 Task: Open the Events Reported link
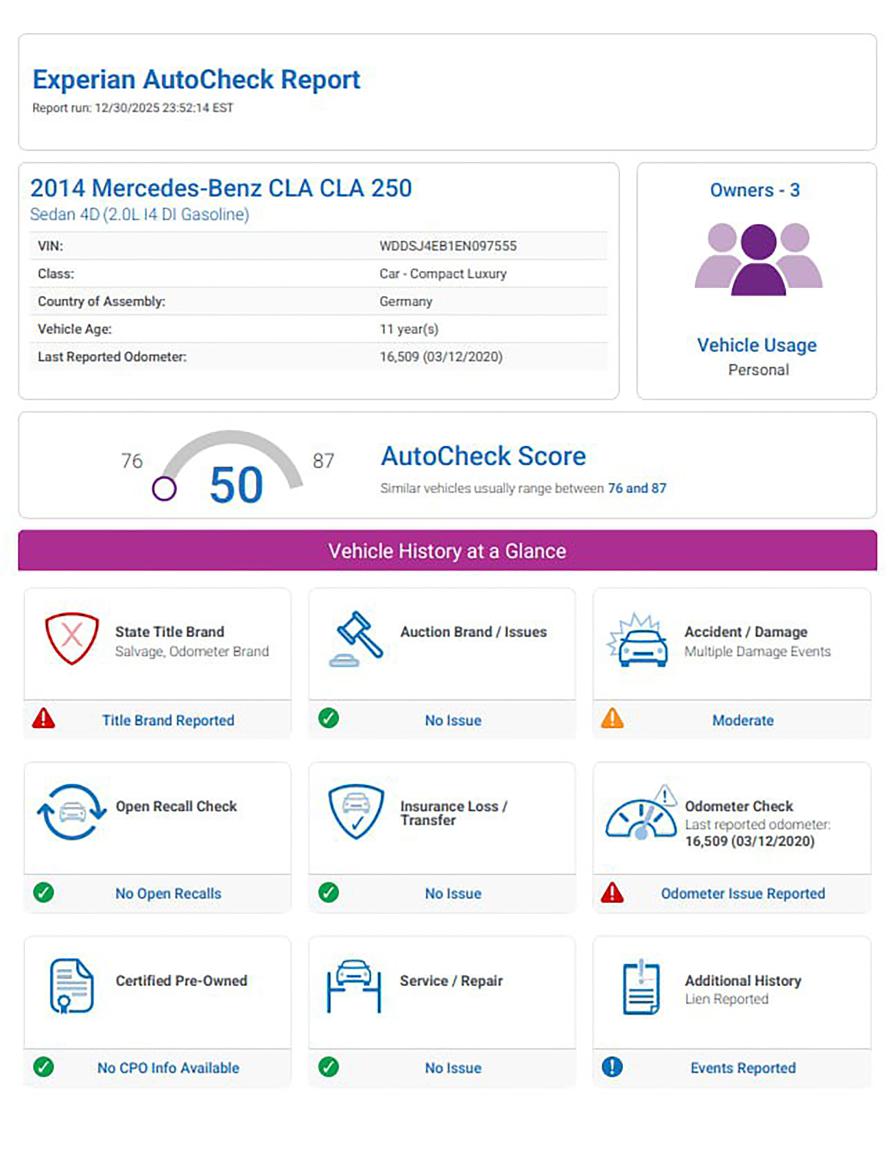[x=743, y=1068]
